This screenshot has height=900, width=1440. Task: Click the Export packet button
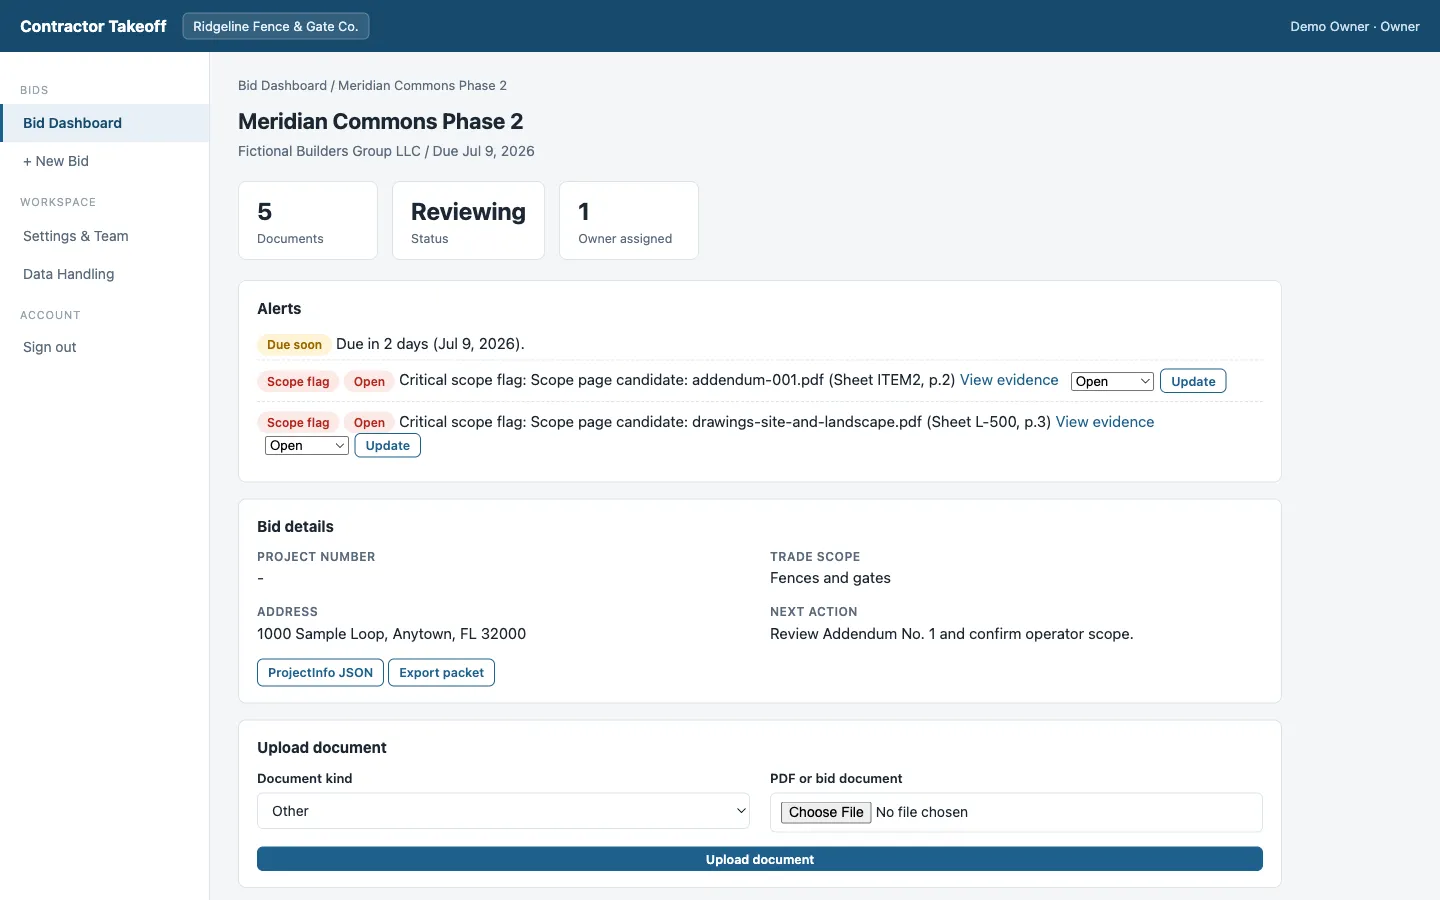pos(441,673)
